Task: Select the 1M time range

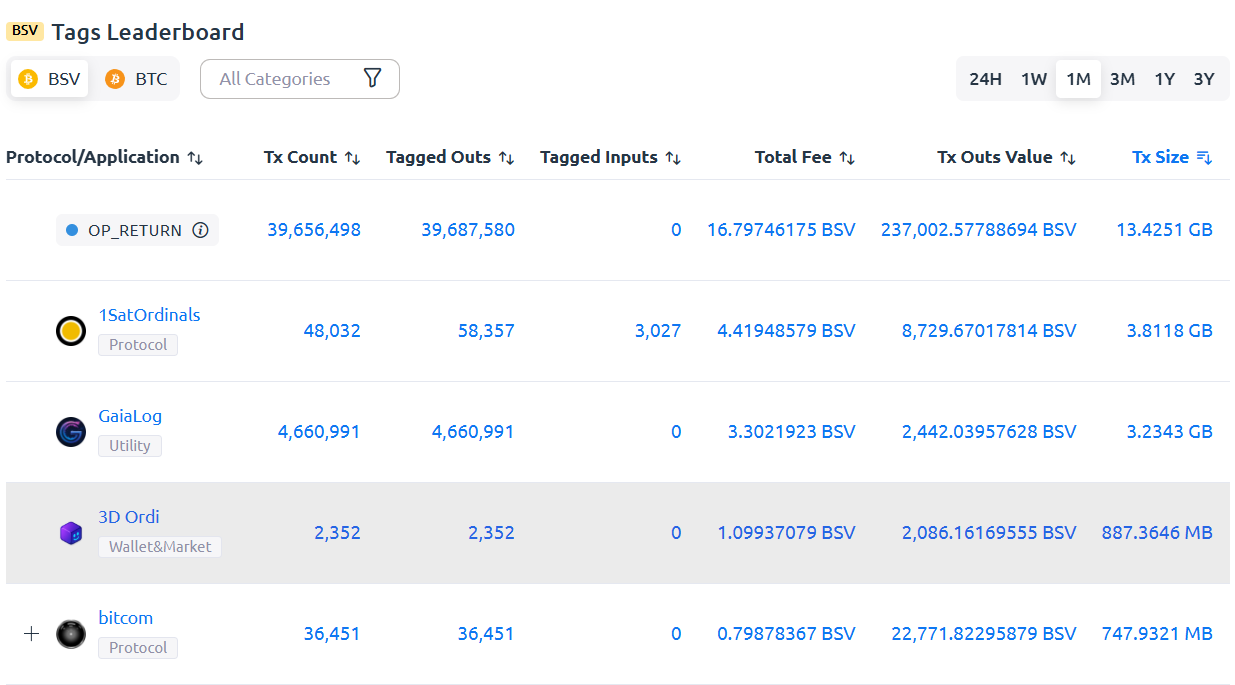Action: click(x=1078, y=79)
